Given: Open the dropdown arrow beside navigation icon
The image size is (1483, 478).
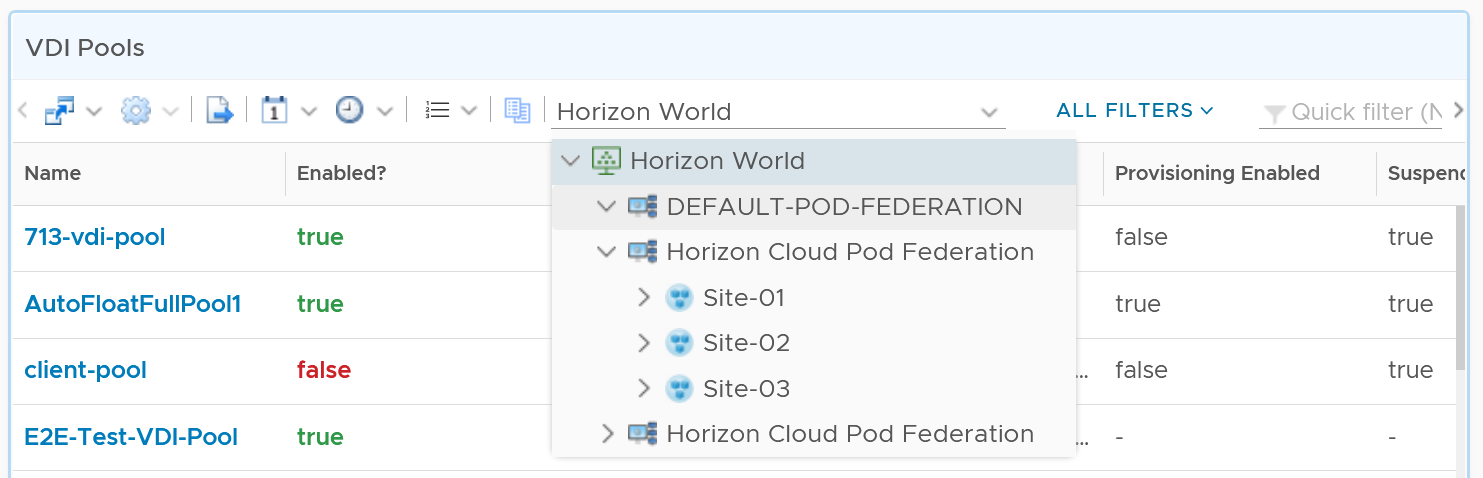Looking at the screenshot, I should [95, 111].
